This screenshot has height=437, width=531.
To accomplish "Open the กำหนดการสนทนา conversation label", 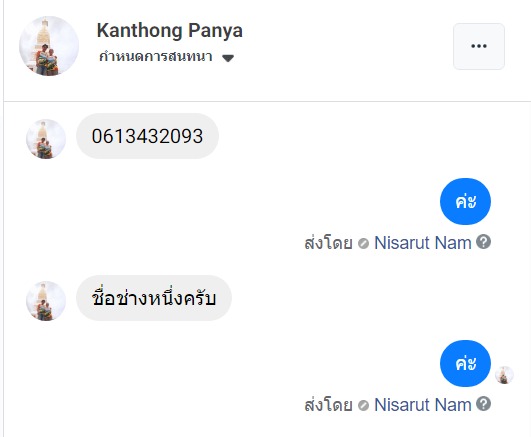I will pyautogui.click(x=156, y=56).
